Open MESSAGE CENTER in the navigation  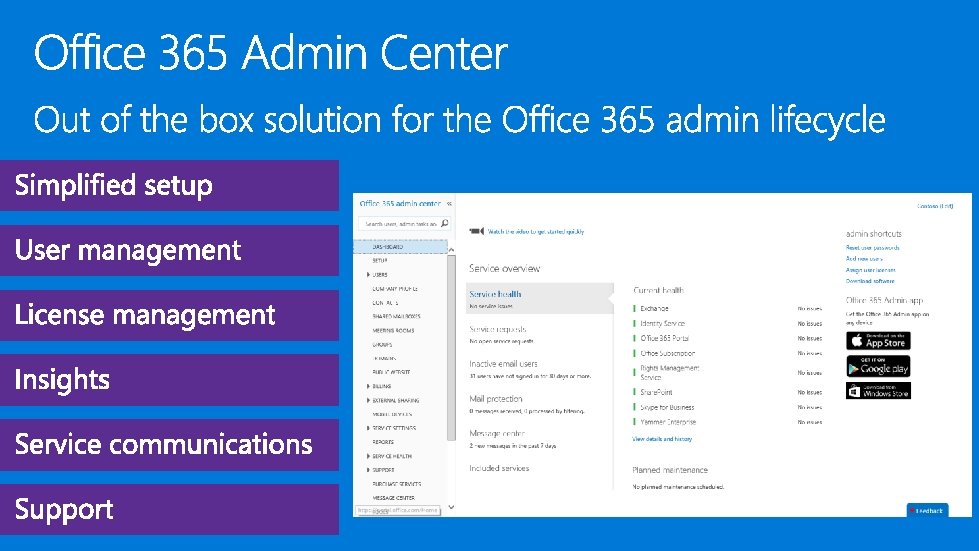[393, 498]
